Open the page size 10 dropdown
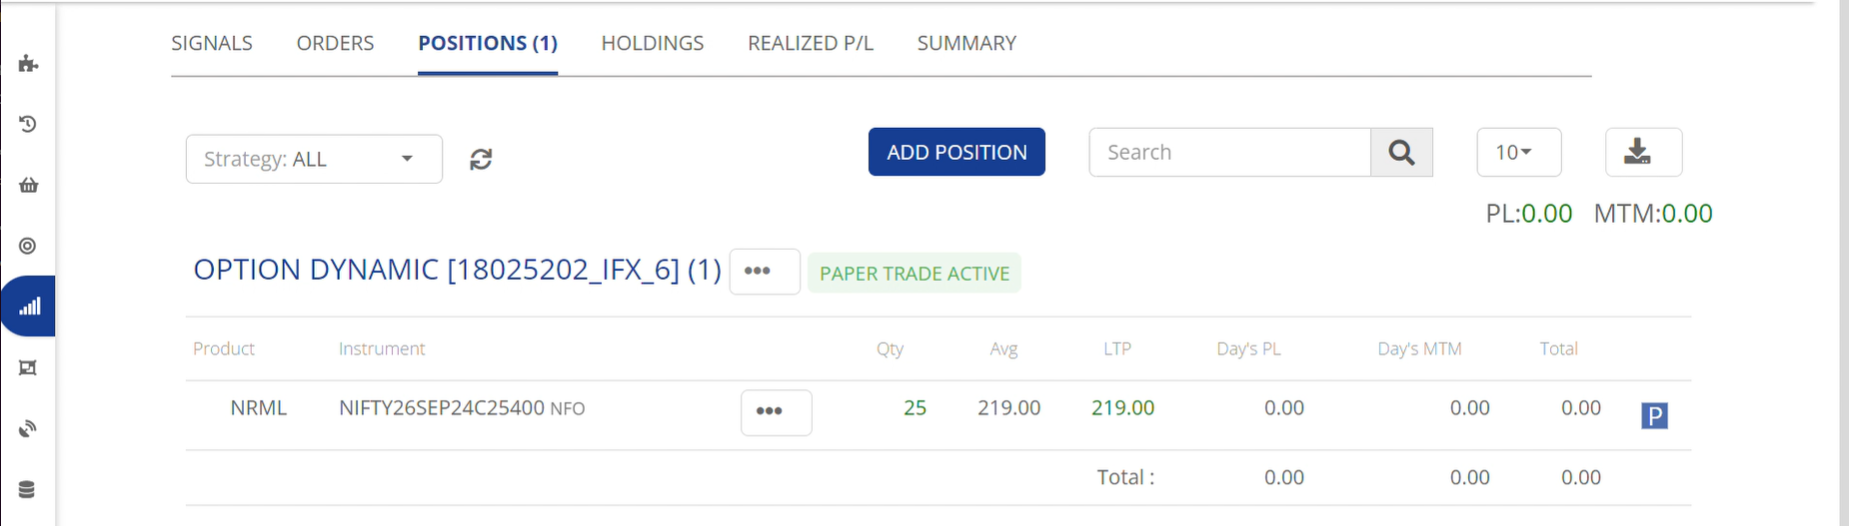 click(1518, 152)
